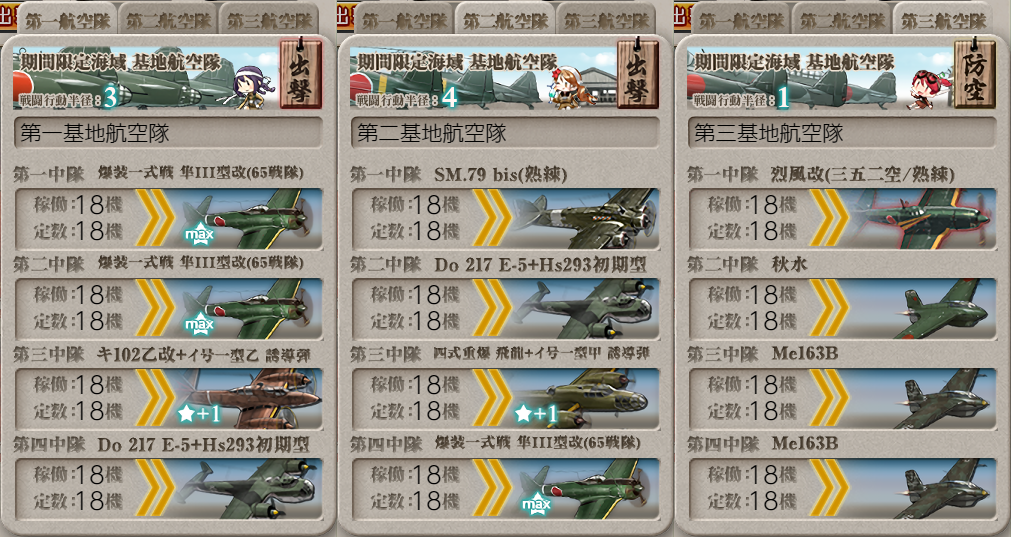The height and width of the screenshot is (537, 1011).
Task: Toggle the 出撃 wooden tag on second air base
Action: click(x=638, y=74)
